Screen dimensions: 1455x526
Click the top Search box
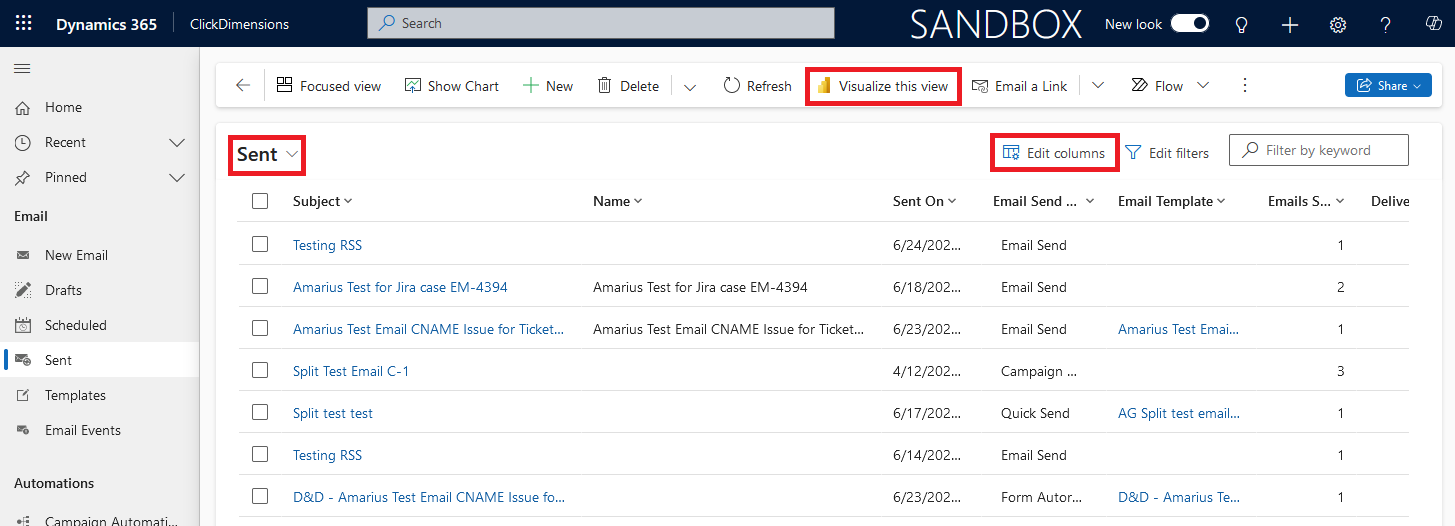[x=601, y=23]
